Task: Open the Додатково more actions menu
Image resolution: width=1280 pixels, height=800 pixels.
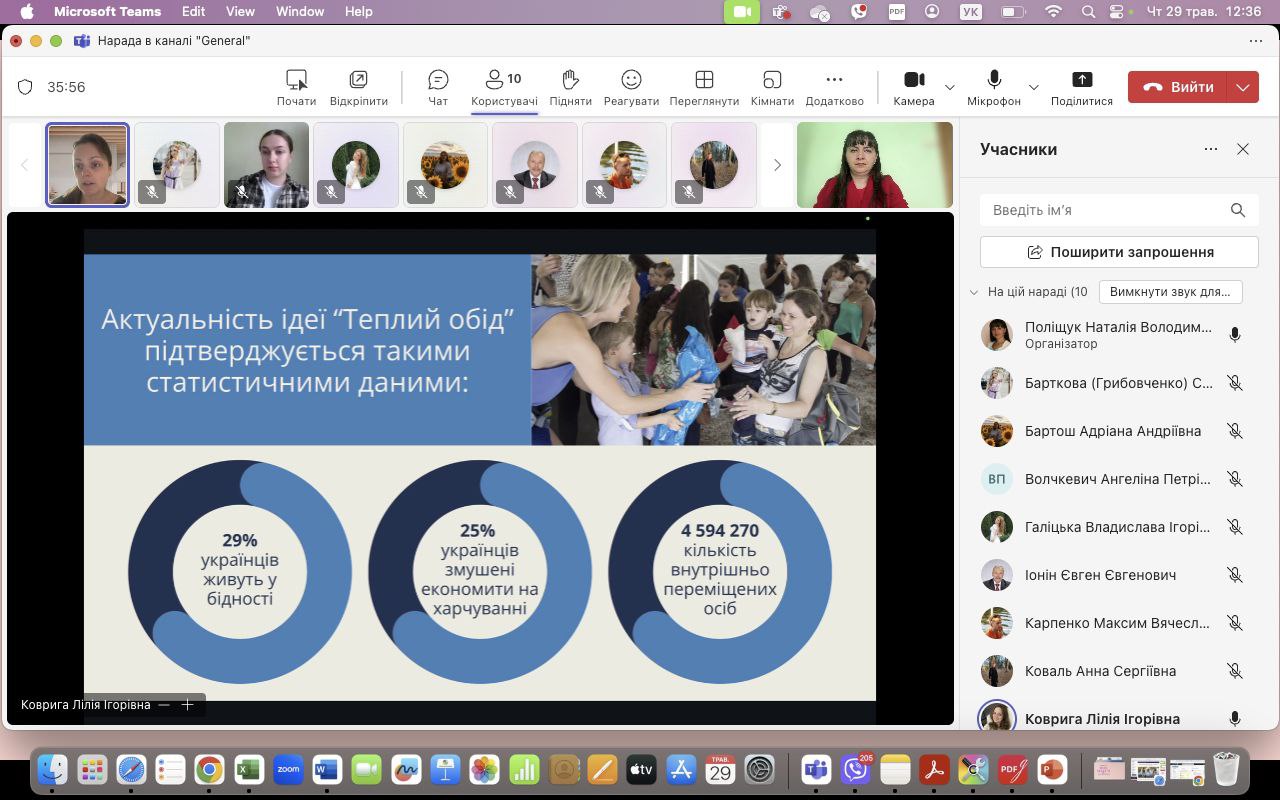Action: pos(834,87)
